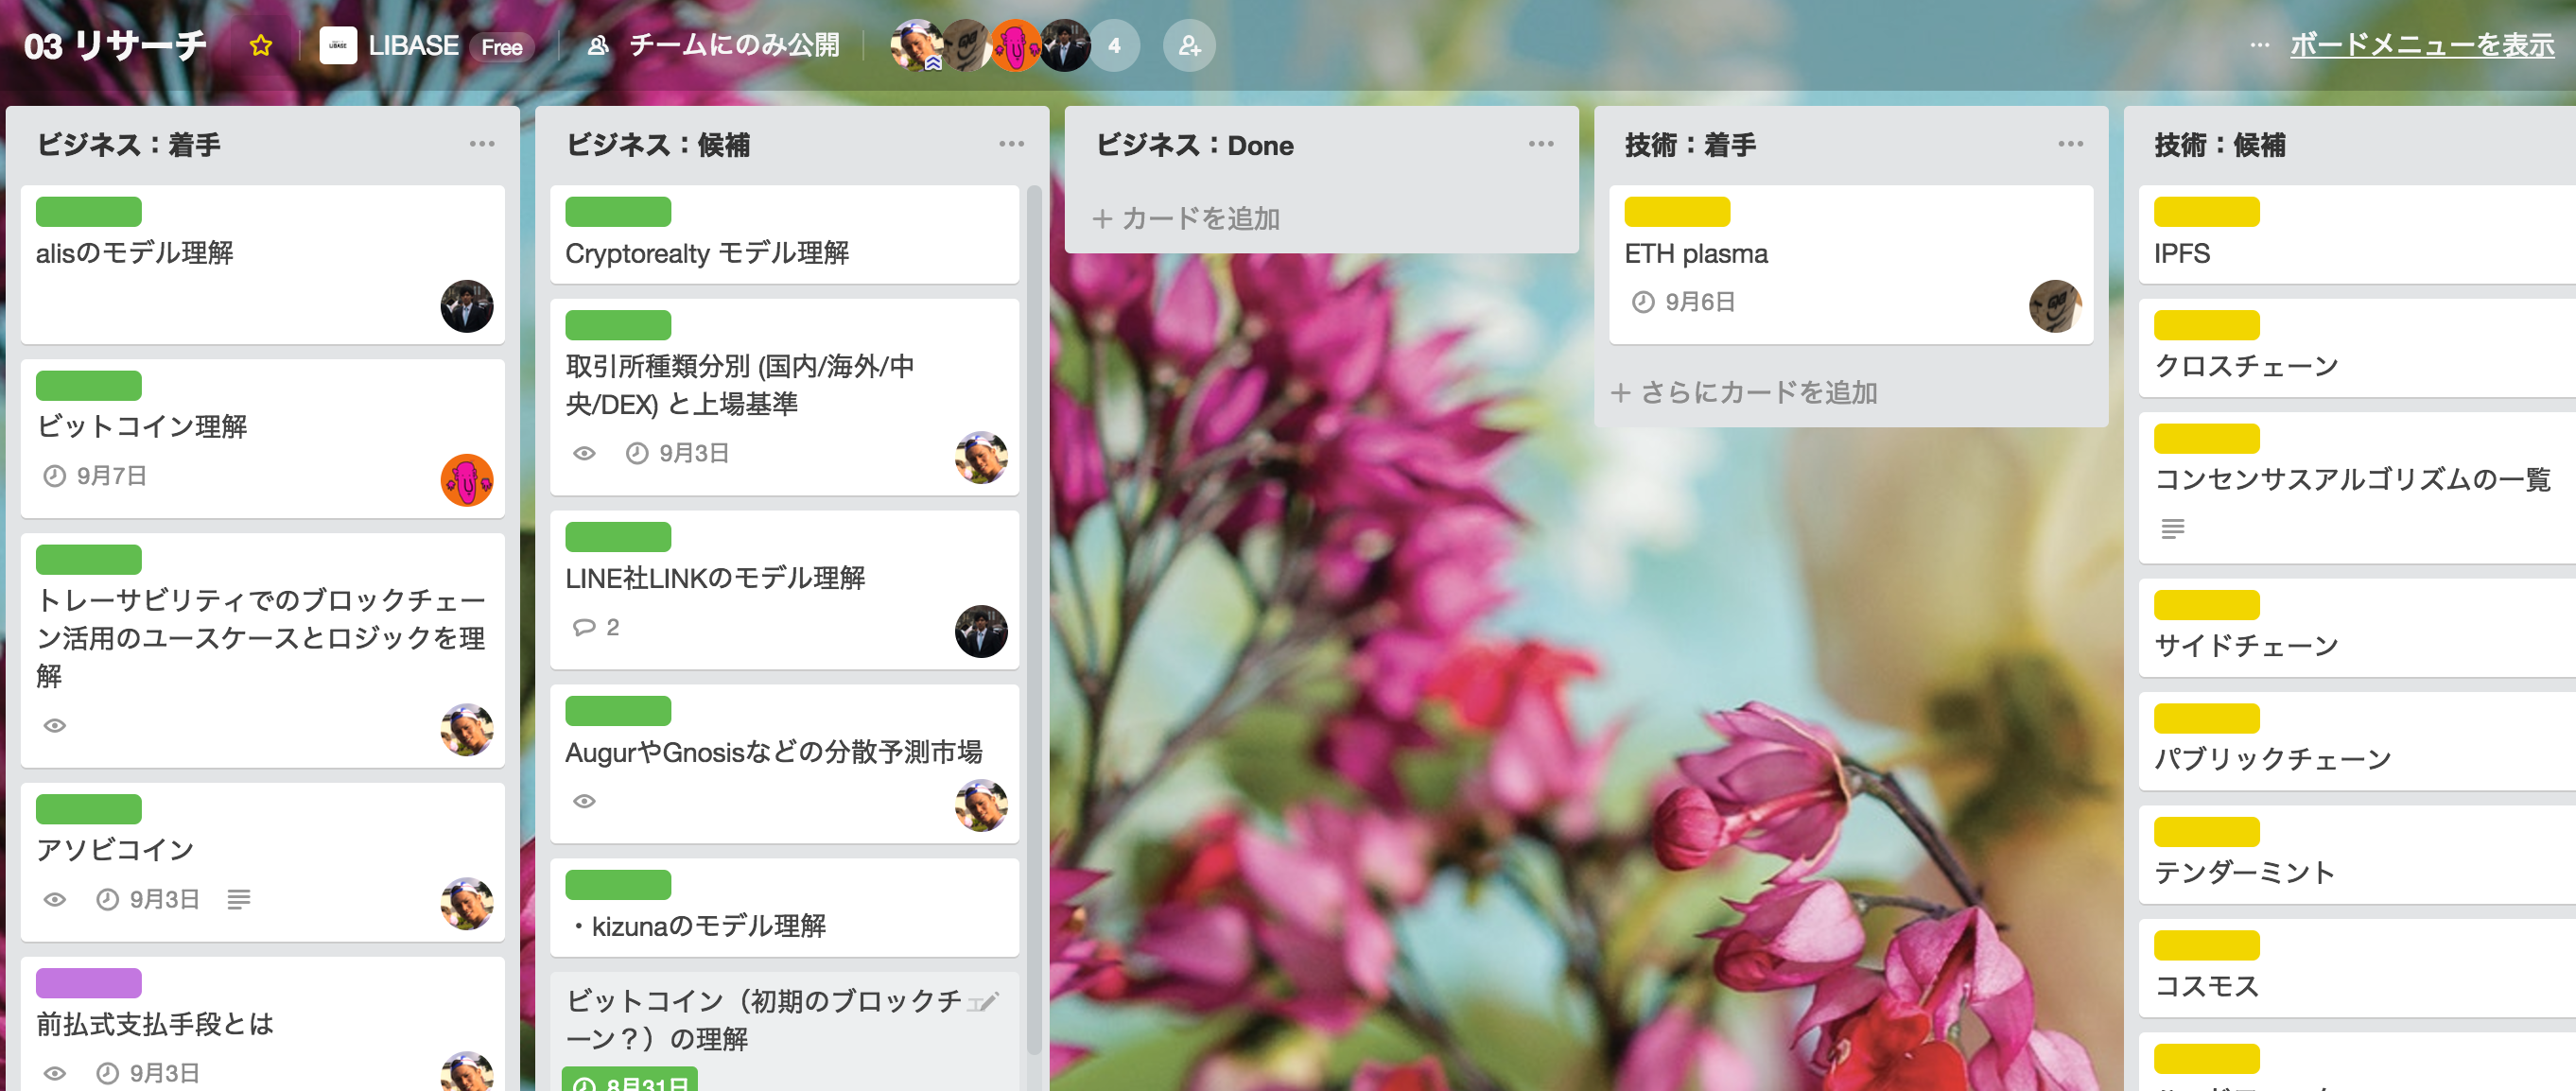
Task: Click comment icon on LINE社LINK card
Action: [x=584, y=627]
